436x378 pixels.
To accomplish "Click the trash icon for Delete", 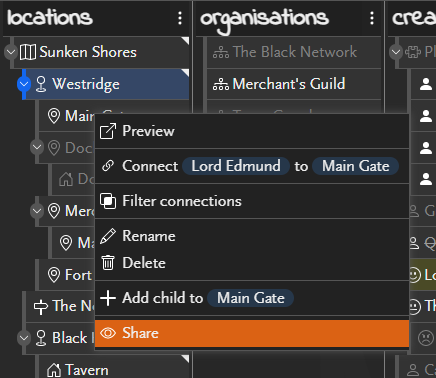I will [108, 263].
